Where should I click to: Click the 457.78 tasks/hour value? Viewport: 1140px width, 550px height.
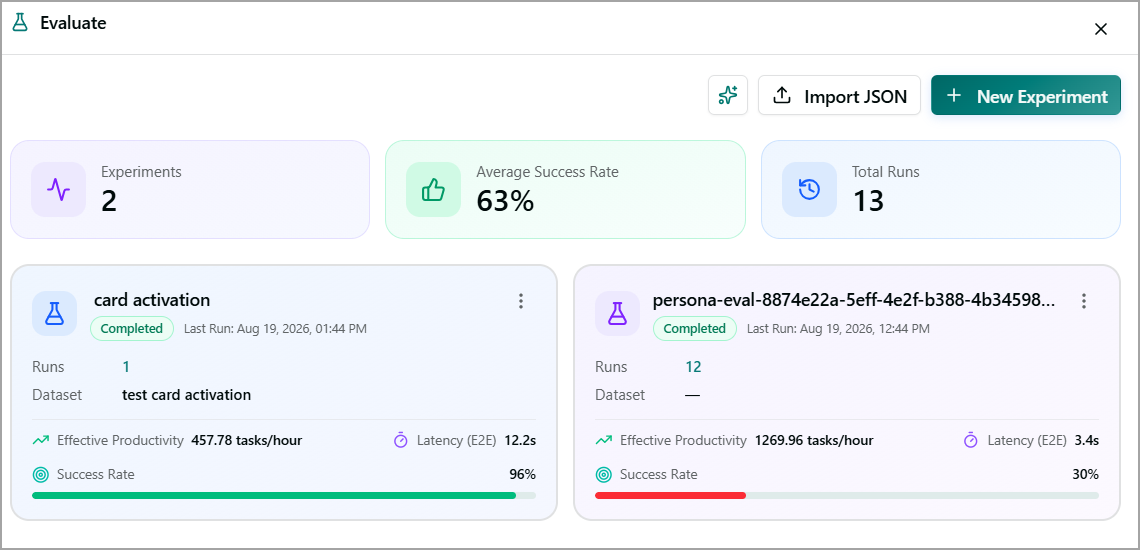(x=246, y=440)
